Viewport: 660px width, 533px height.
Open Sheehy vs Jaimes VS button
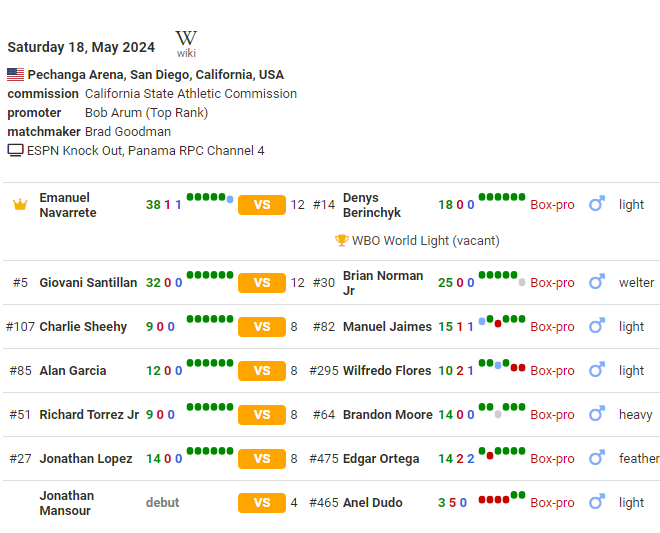(262, 327)
